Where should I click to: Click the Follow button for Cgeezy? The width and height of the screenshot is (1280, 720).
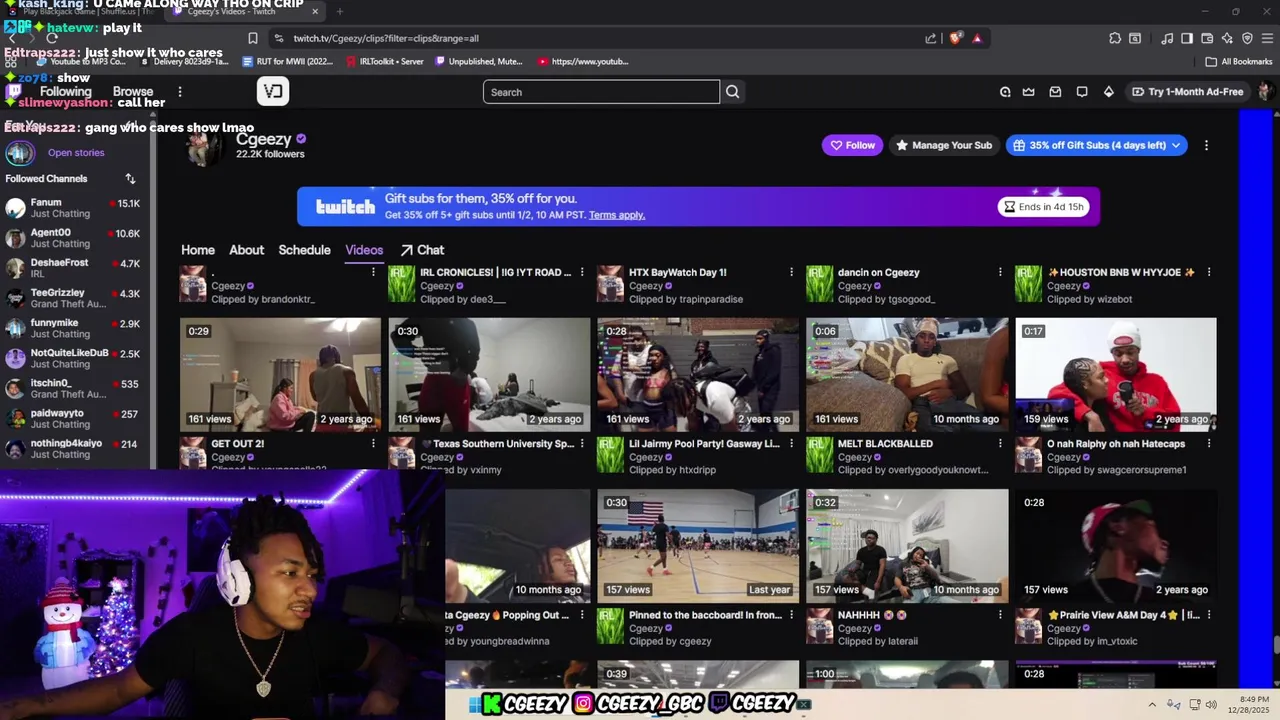852,145
